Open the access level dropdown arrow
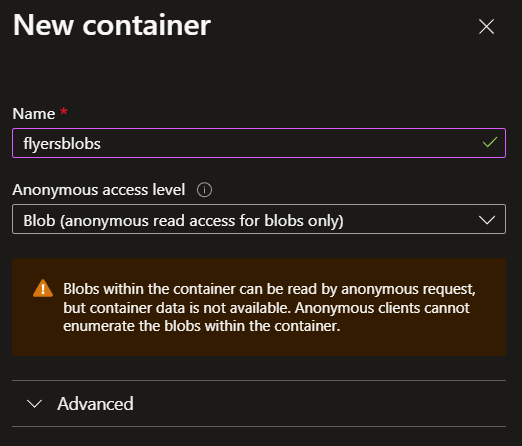This screenshot has height=446, width=522. pyautogui.click(x=487, y=220)
